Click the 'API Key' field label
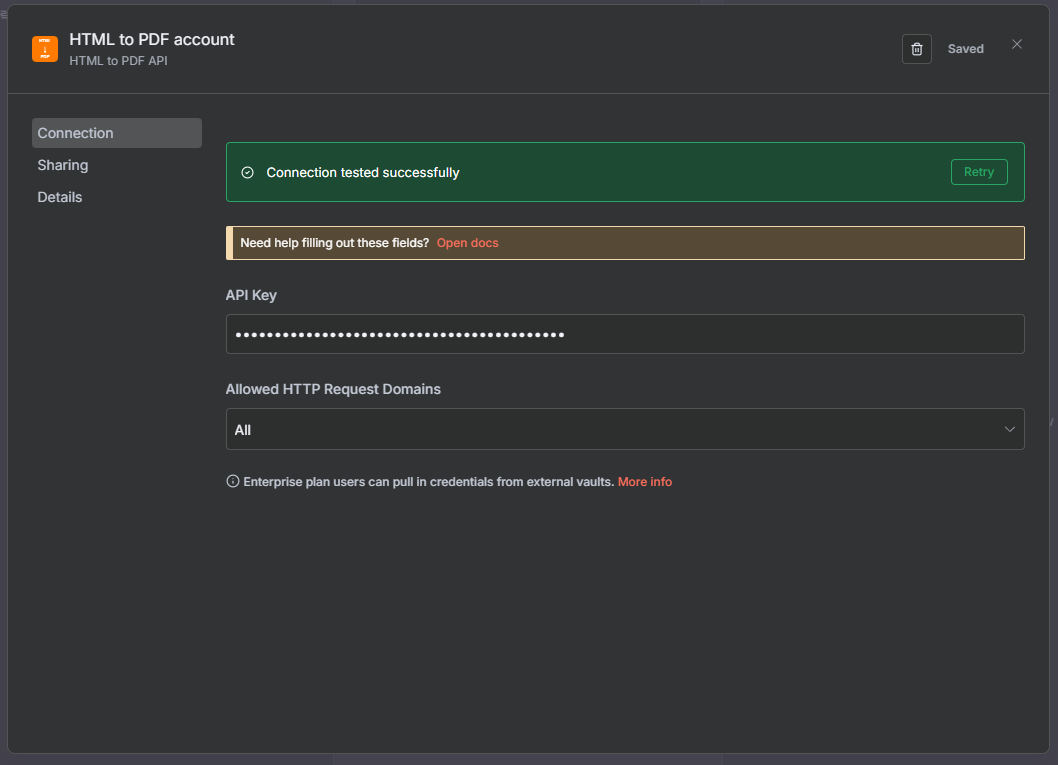The height and width of the screenshot is (765, 1058). coord(251,295)
